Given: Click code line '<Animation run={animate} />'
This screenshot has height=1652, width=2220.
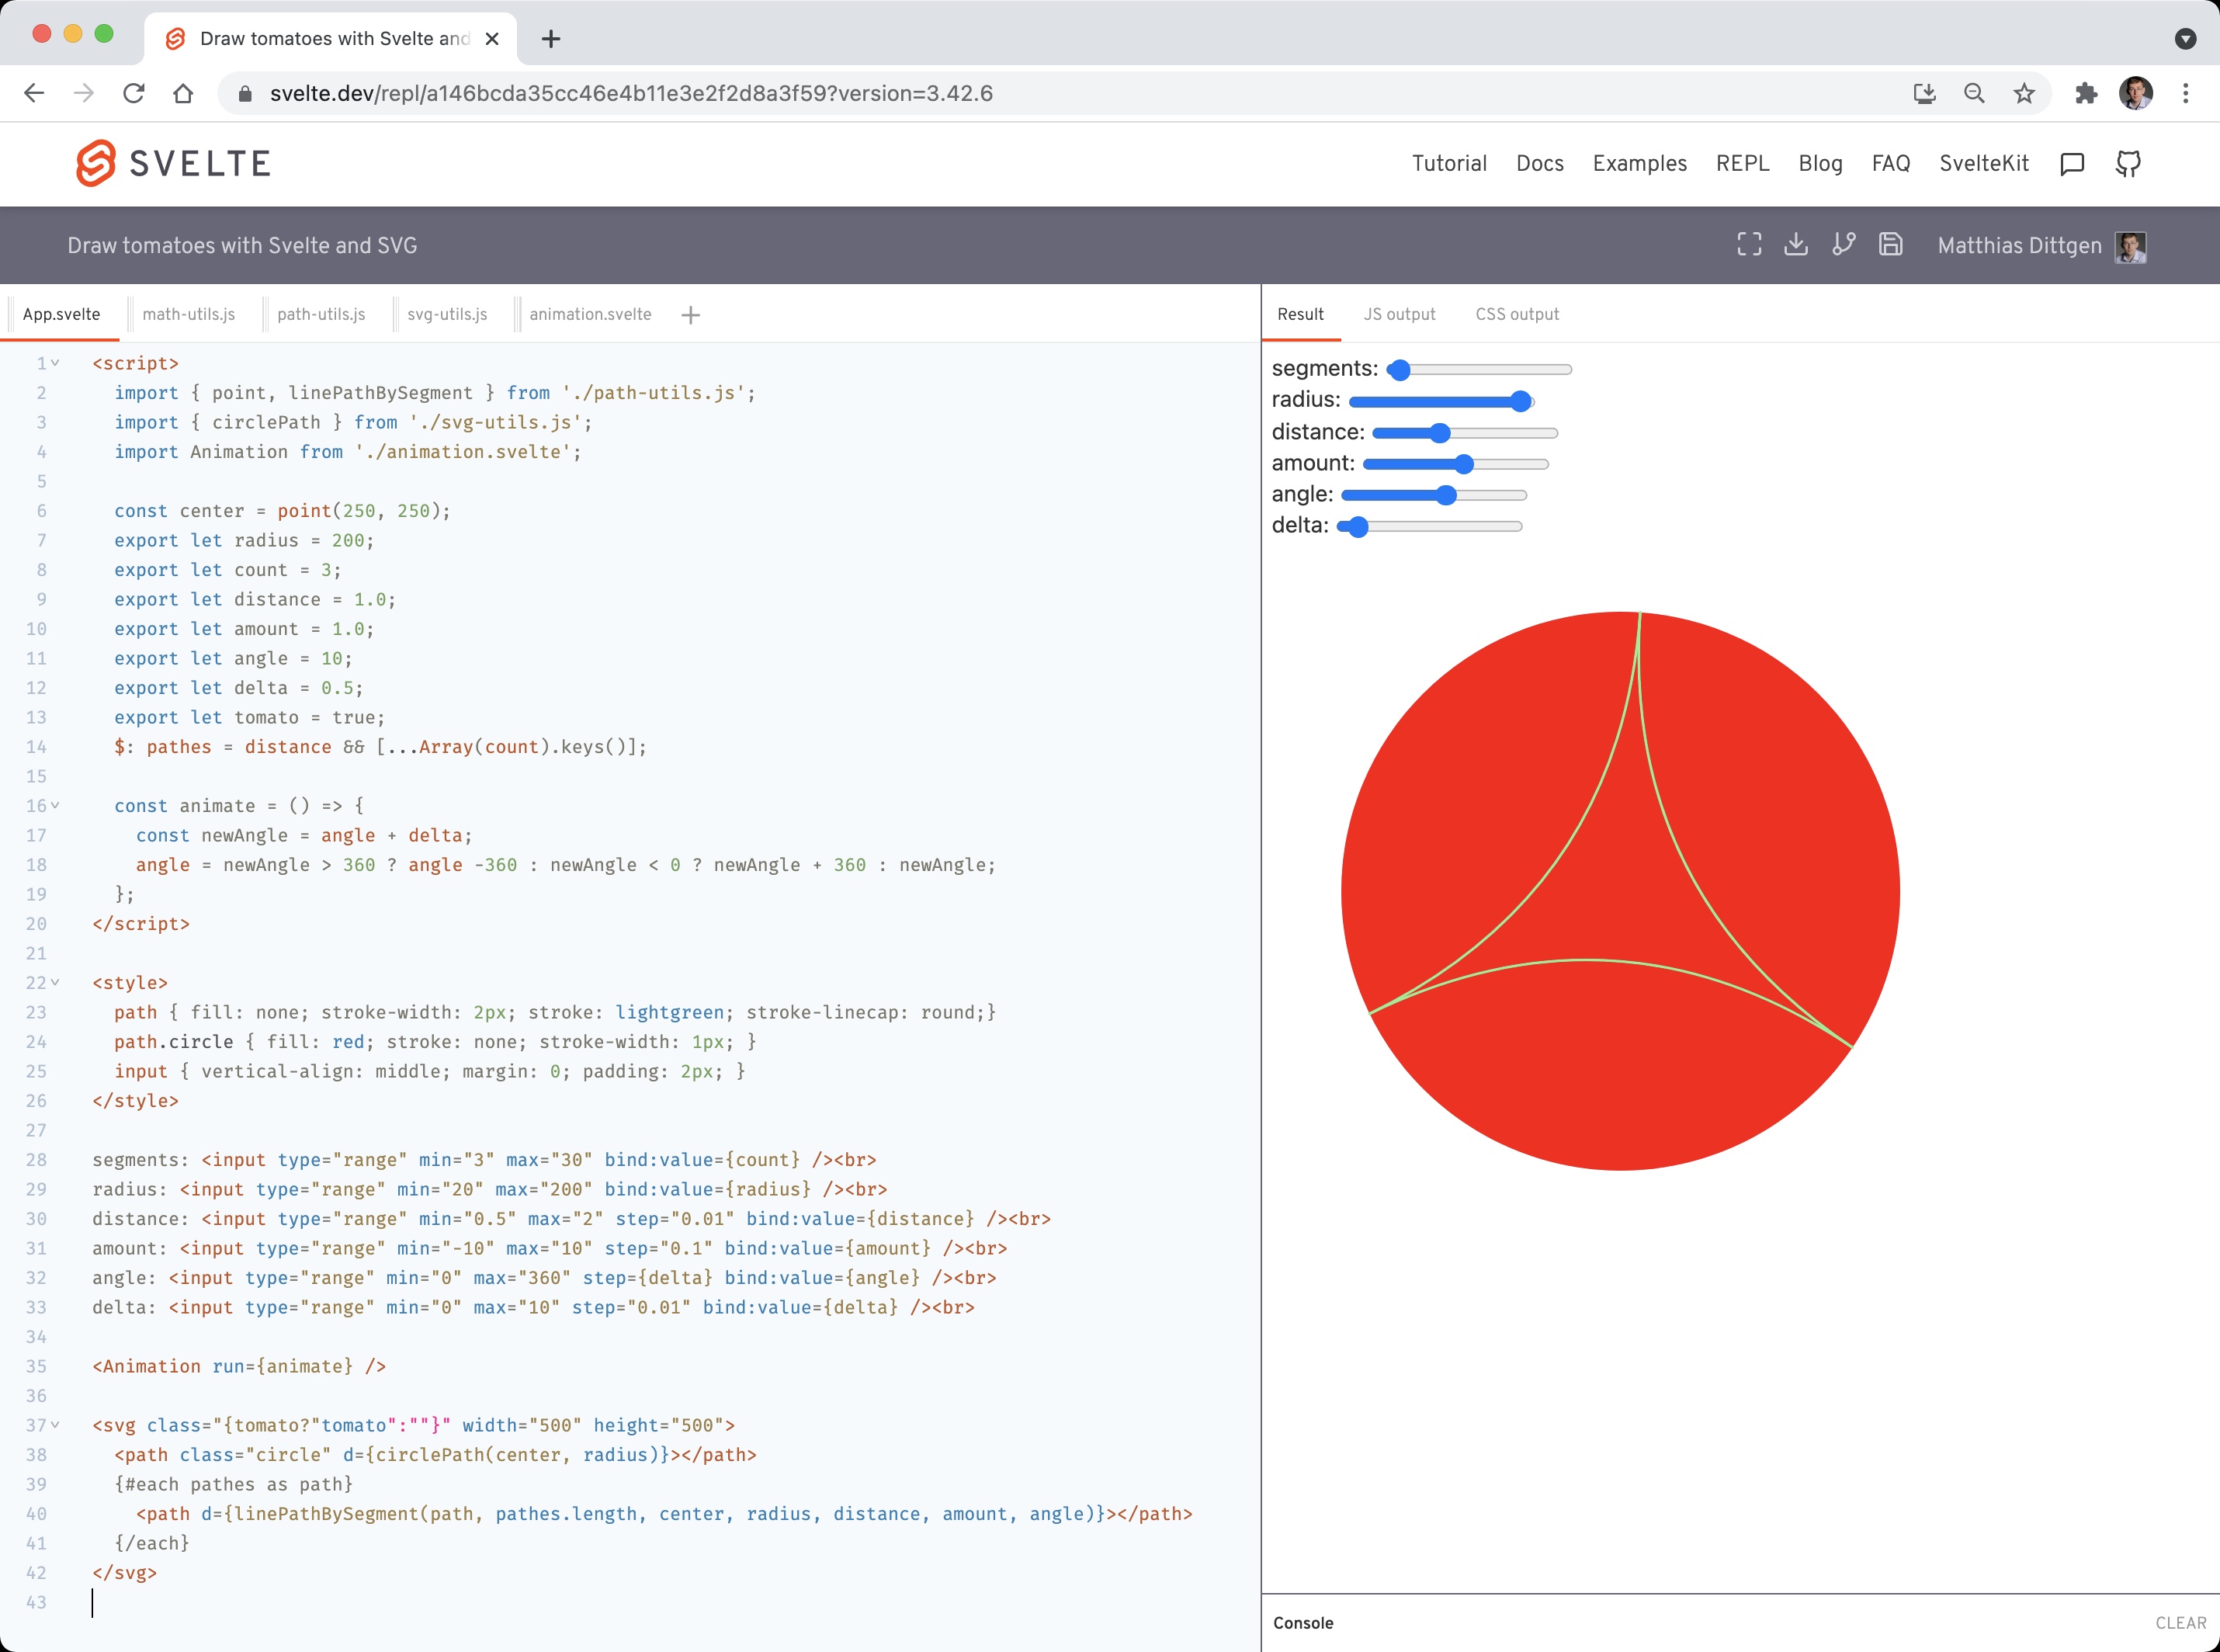Looking at the screenshot, I should [x=239, y=1366].
